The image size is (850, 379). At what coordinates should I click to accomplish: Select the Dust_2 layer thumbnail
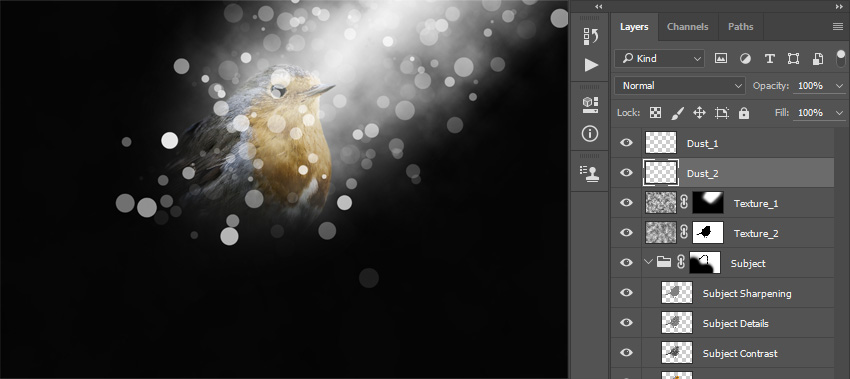pyautogui.click(x=661, y=172)
